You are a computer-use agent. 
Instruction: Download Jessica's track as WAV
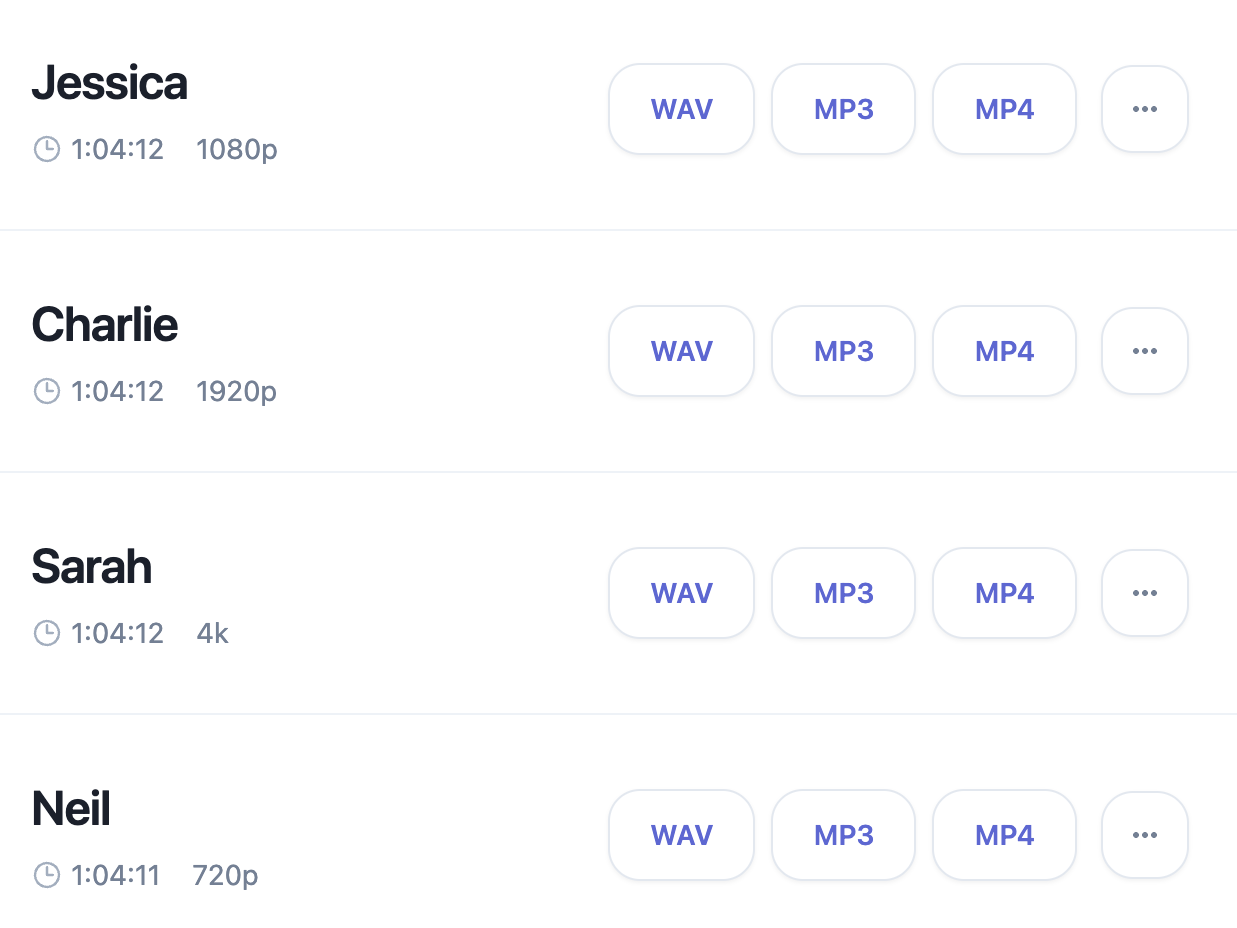click(681, 109)
